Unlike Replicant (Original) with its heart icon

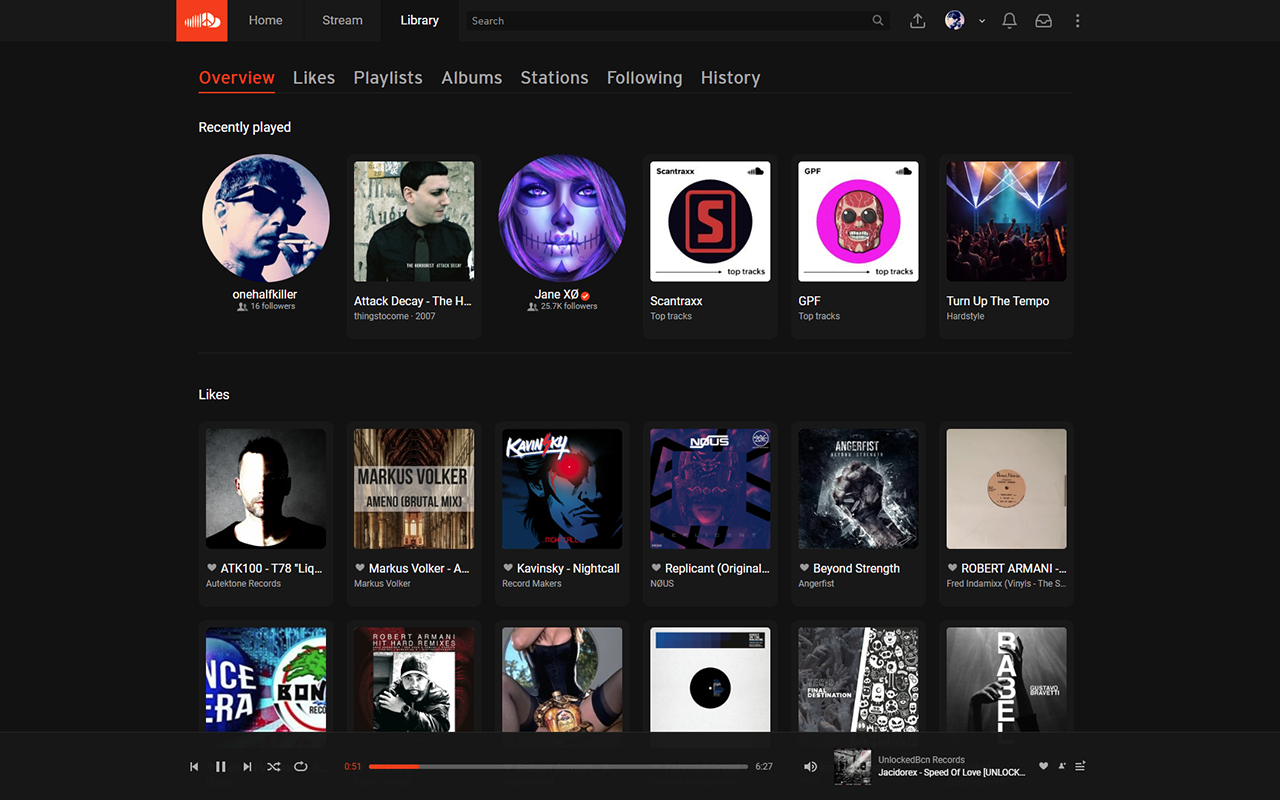coord(656,568)
